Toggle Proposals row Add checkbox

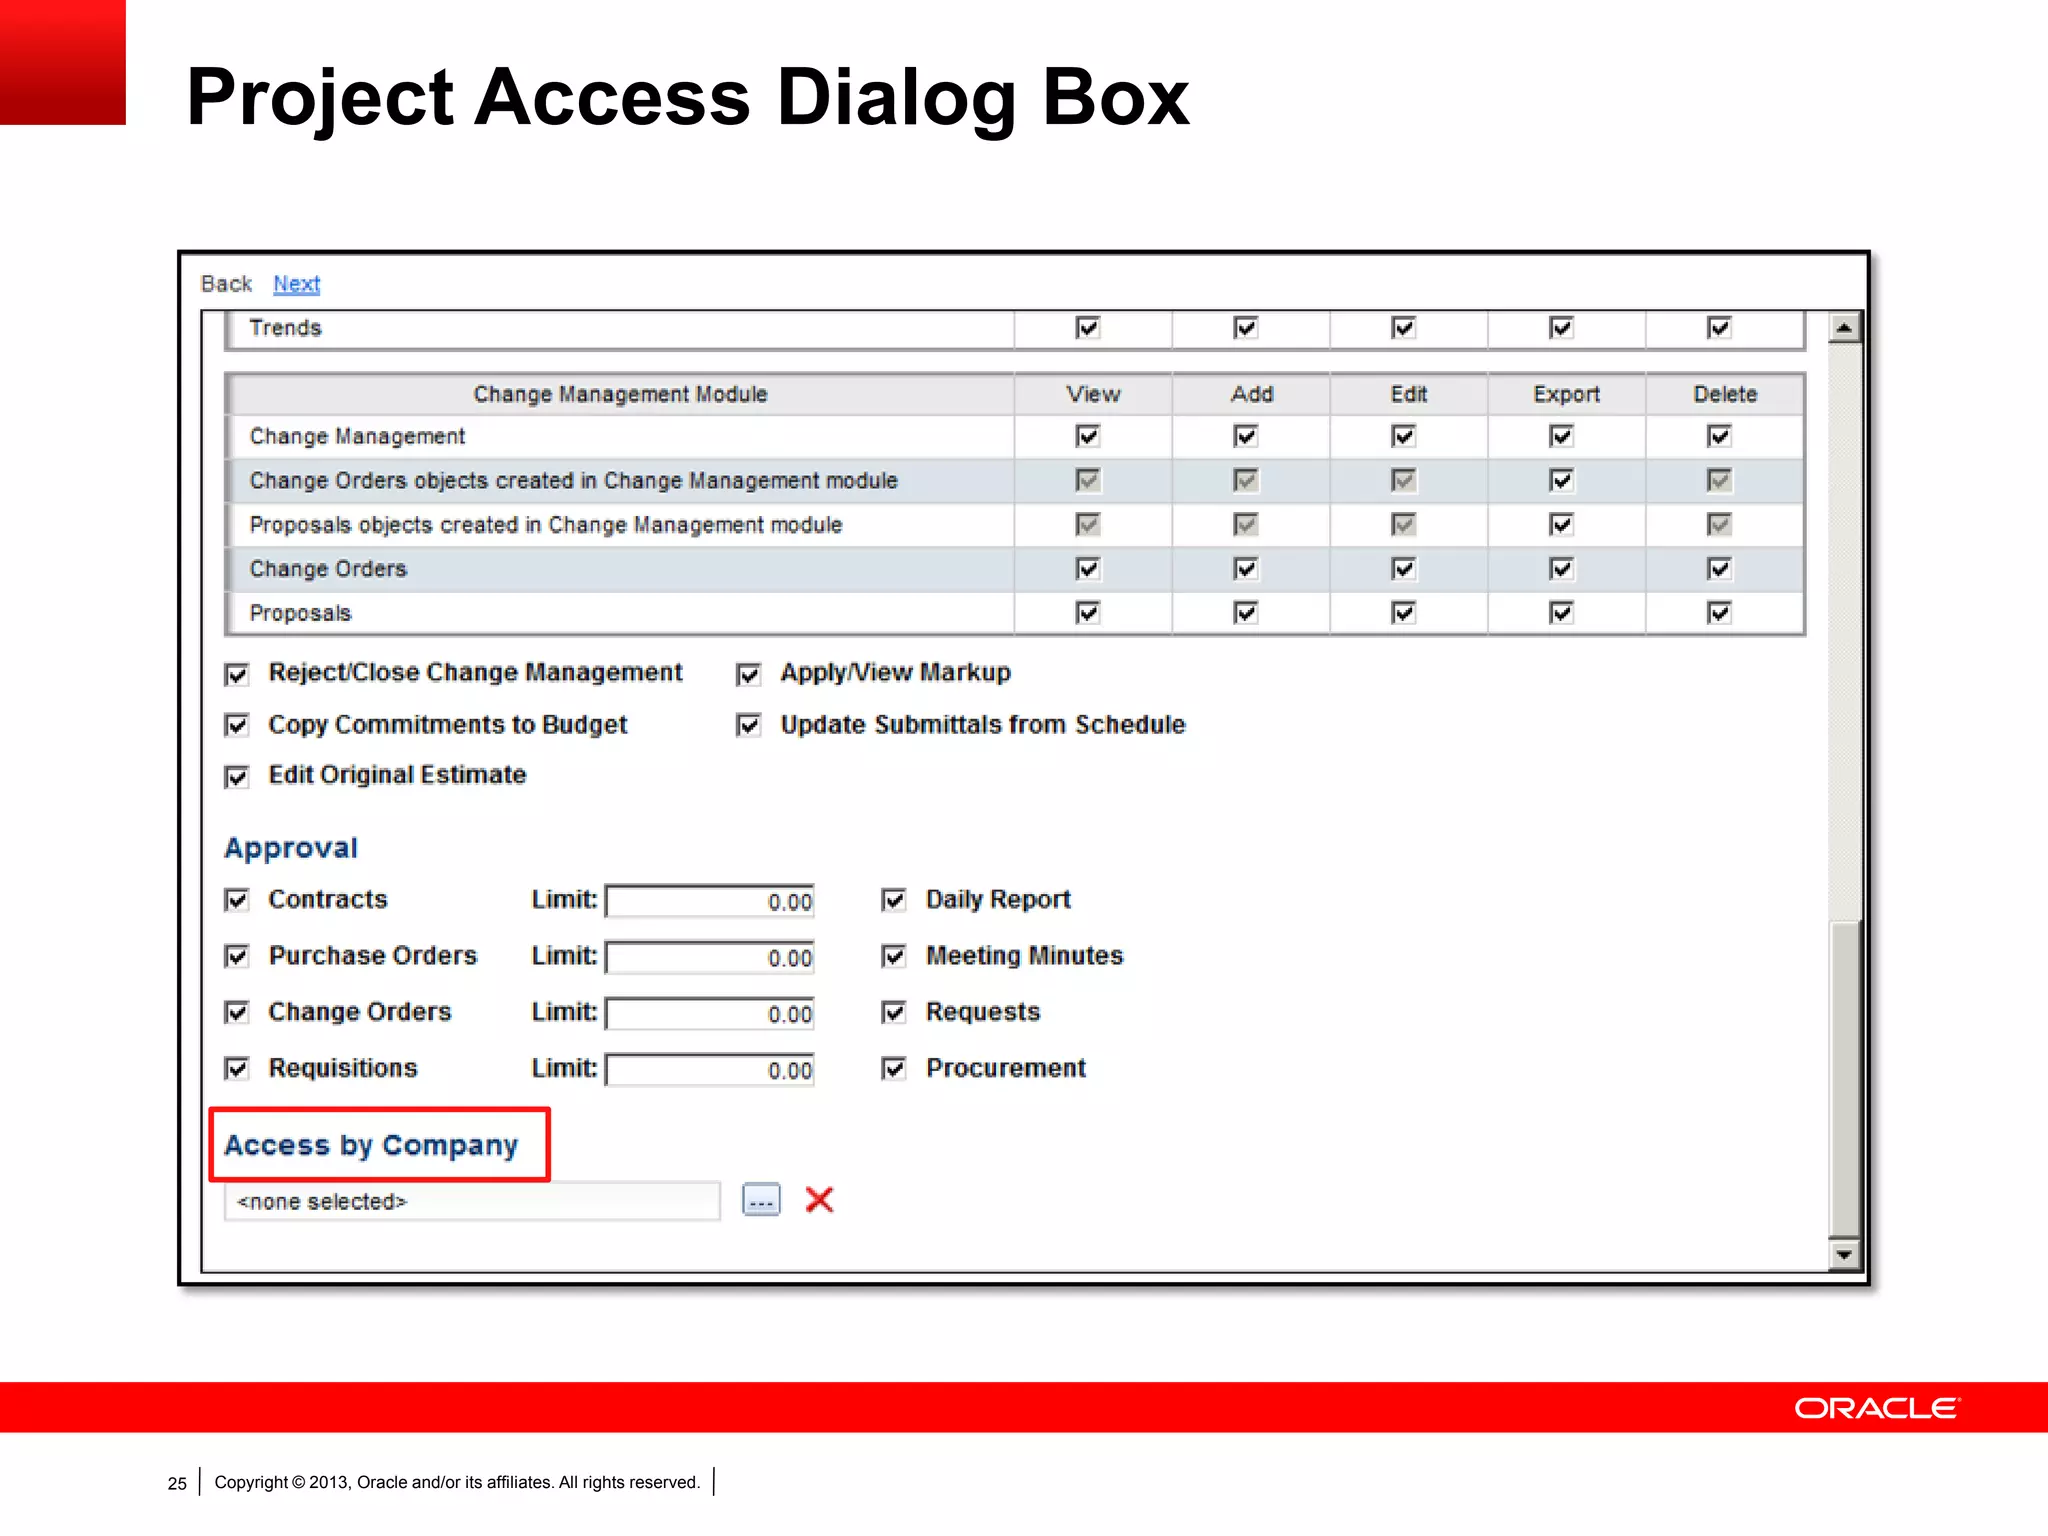1245,613
